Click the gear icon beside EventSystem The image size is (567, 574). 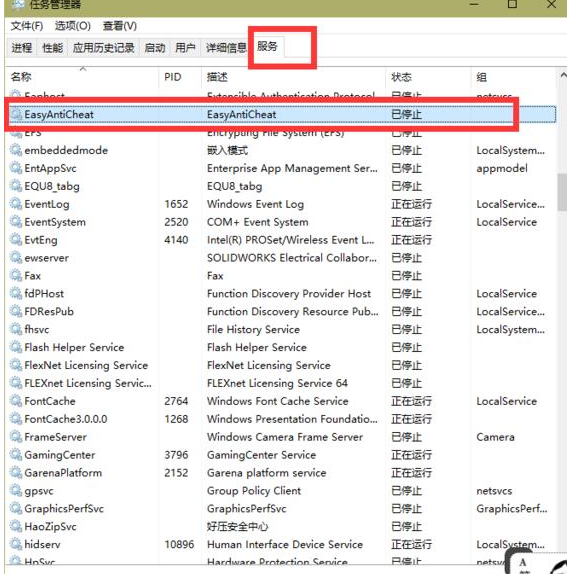point(16,222)
